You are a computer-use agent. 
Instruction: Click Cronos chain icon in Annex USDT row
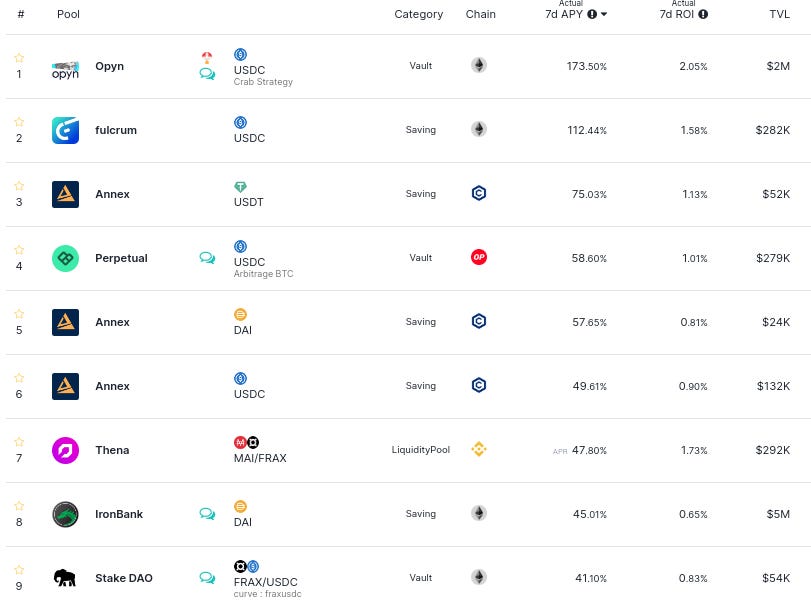(479, 193)
